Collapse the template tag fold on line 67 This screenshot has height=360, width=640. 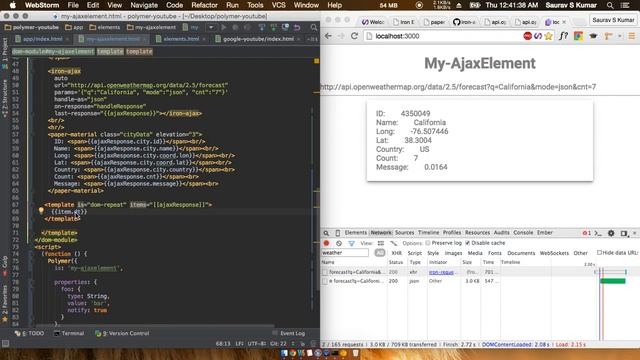pos(31,205)
